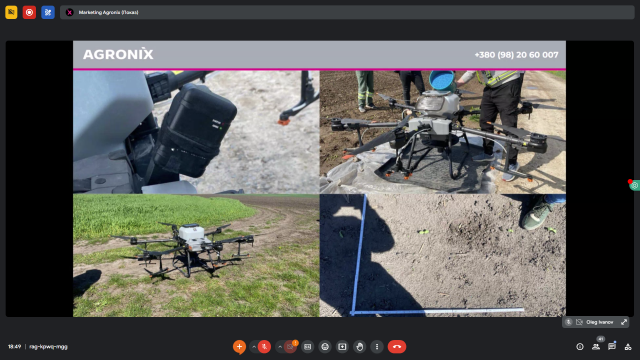Screen dimensions: 640x360
Task: Click the present now screen share icon
Action: coord(342,347)
